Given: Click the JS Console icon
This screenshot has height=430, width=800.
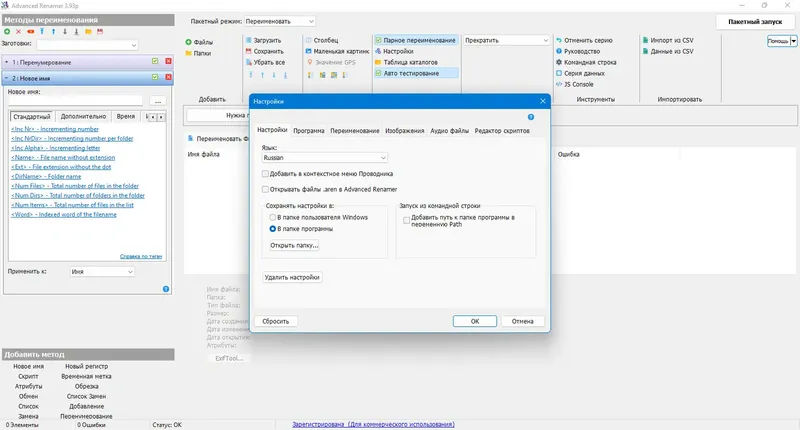Looking at the screenshot, I should tap(559, 84).
